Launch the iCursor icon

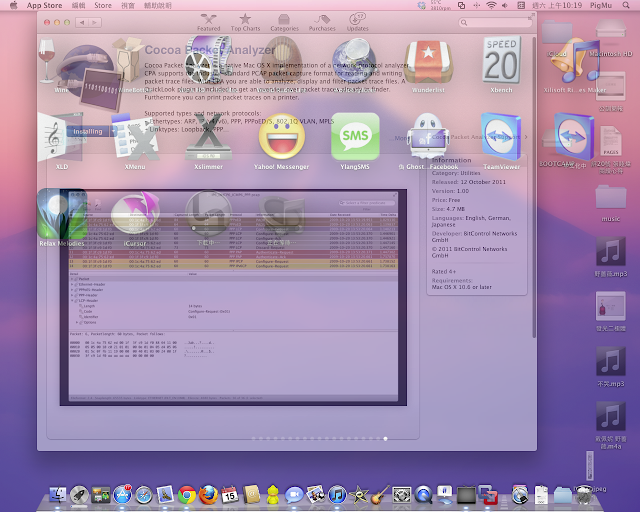[135, 214]
